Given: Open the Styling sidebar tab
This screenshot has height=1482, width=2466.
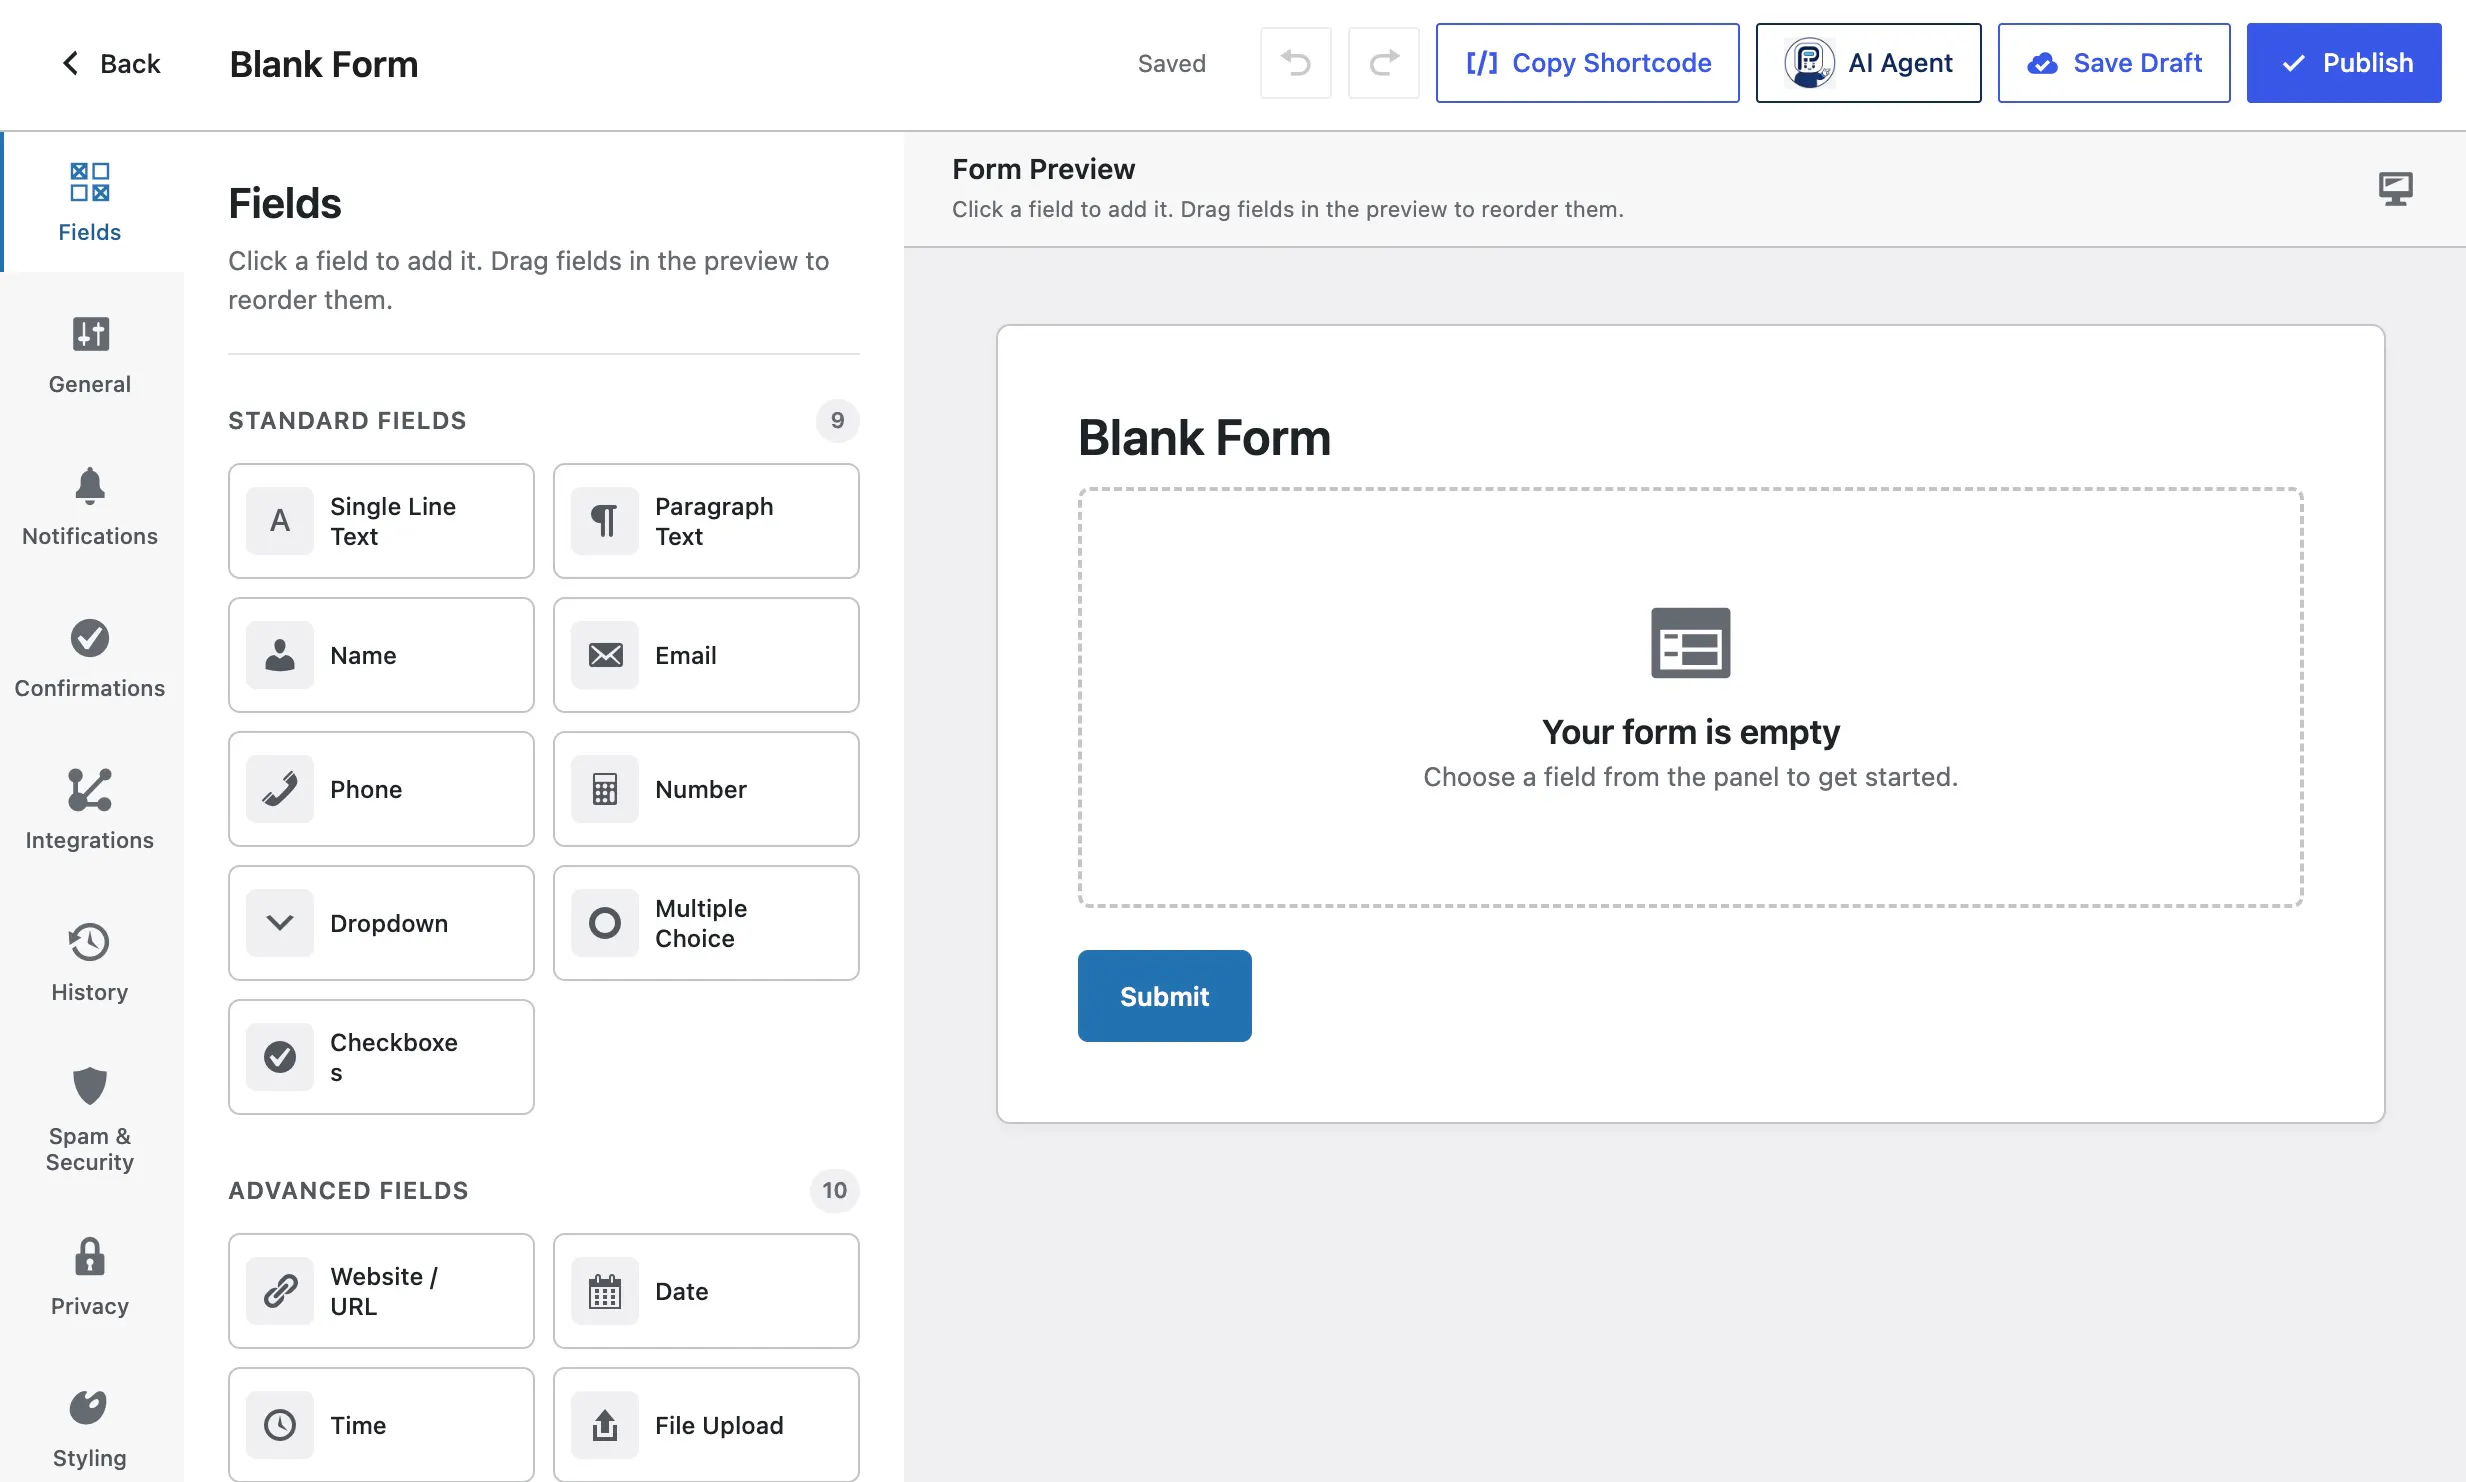Looking at the screenshot, I should point(90,1429).
